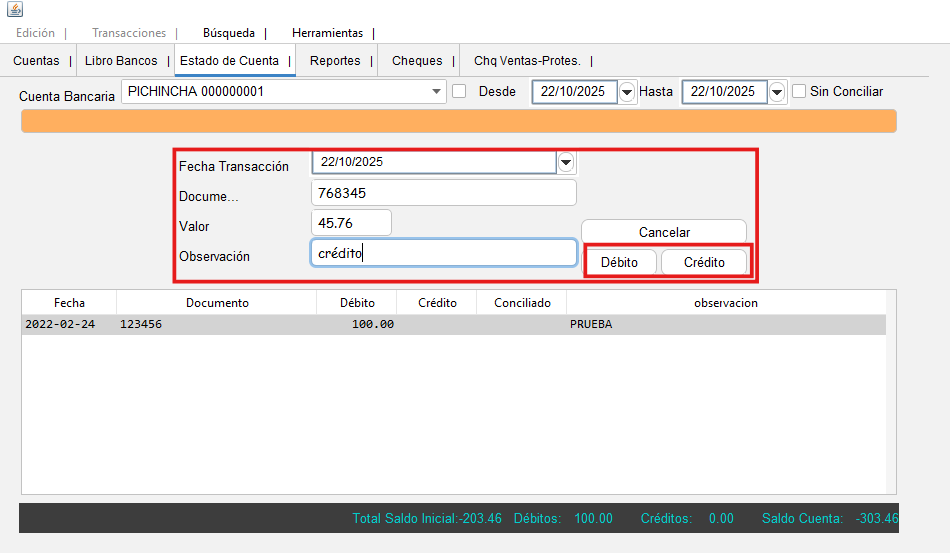
Task: Expand the Cuenta Bancaria combo box
Action: [x=437, y=92]
